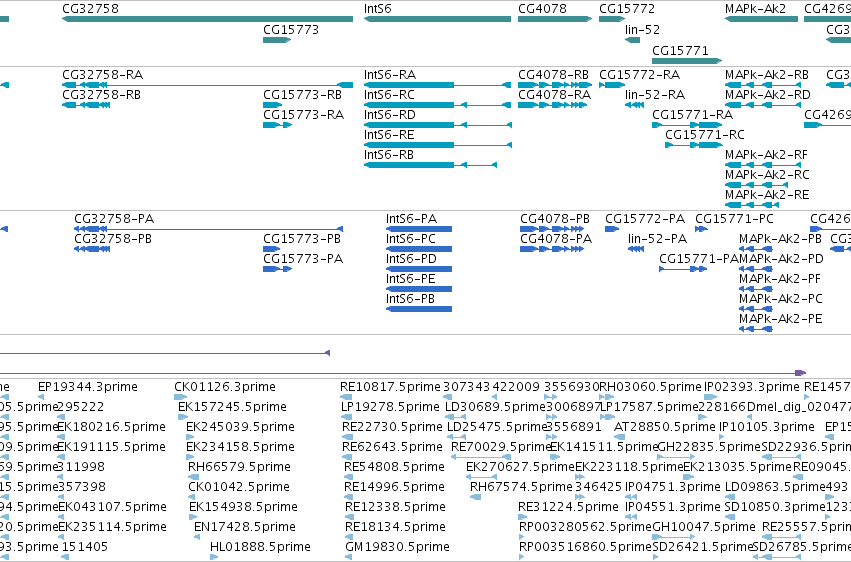Select EST EP19344.3prime
The width and height of the screenshot is (851, 562).
pyautogui.click(x=88, y=387)
